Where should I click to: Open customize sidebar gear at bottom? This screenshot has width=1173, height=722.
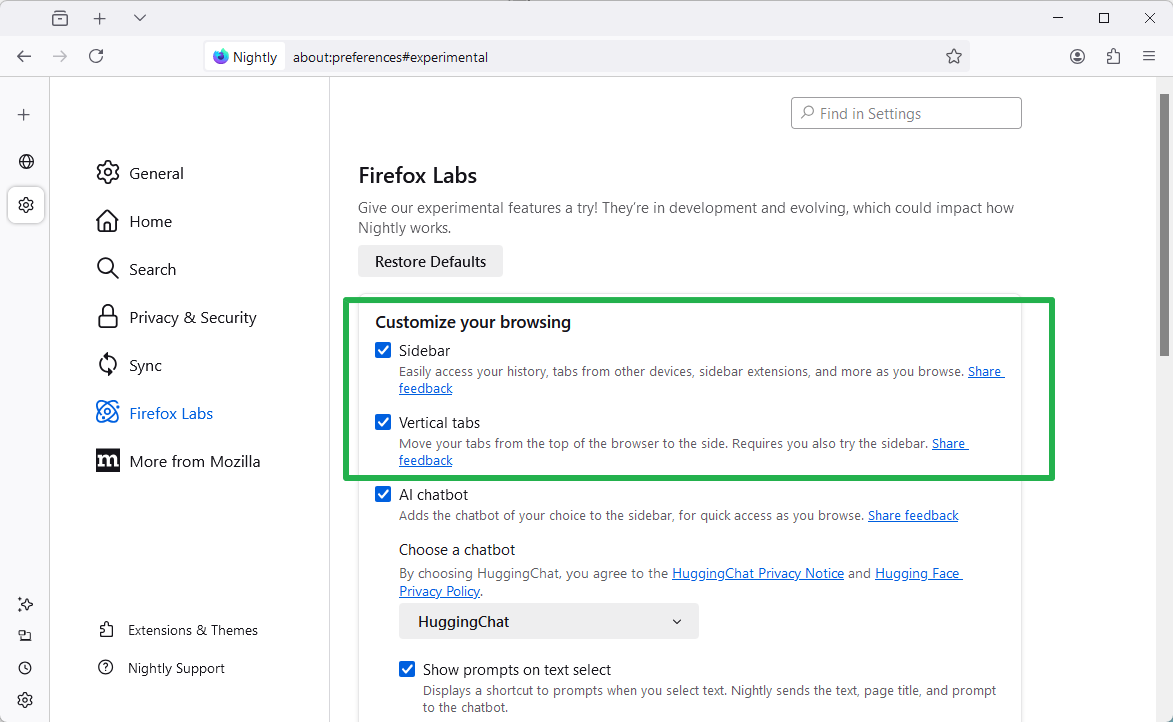tap(25, 700)
